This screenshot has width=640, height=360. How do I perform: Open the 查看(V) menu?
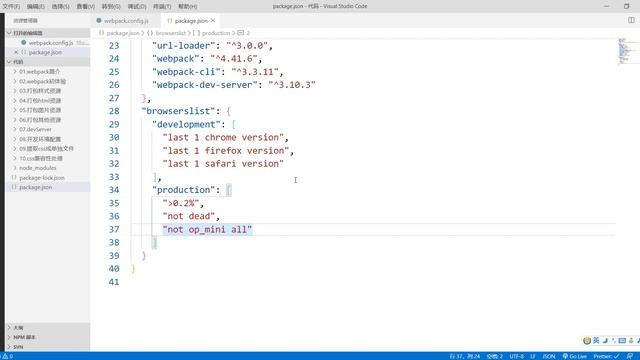pyautogui.click(x=86, y=7)
